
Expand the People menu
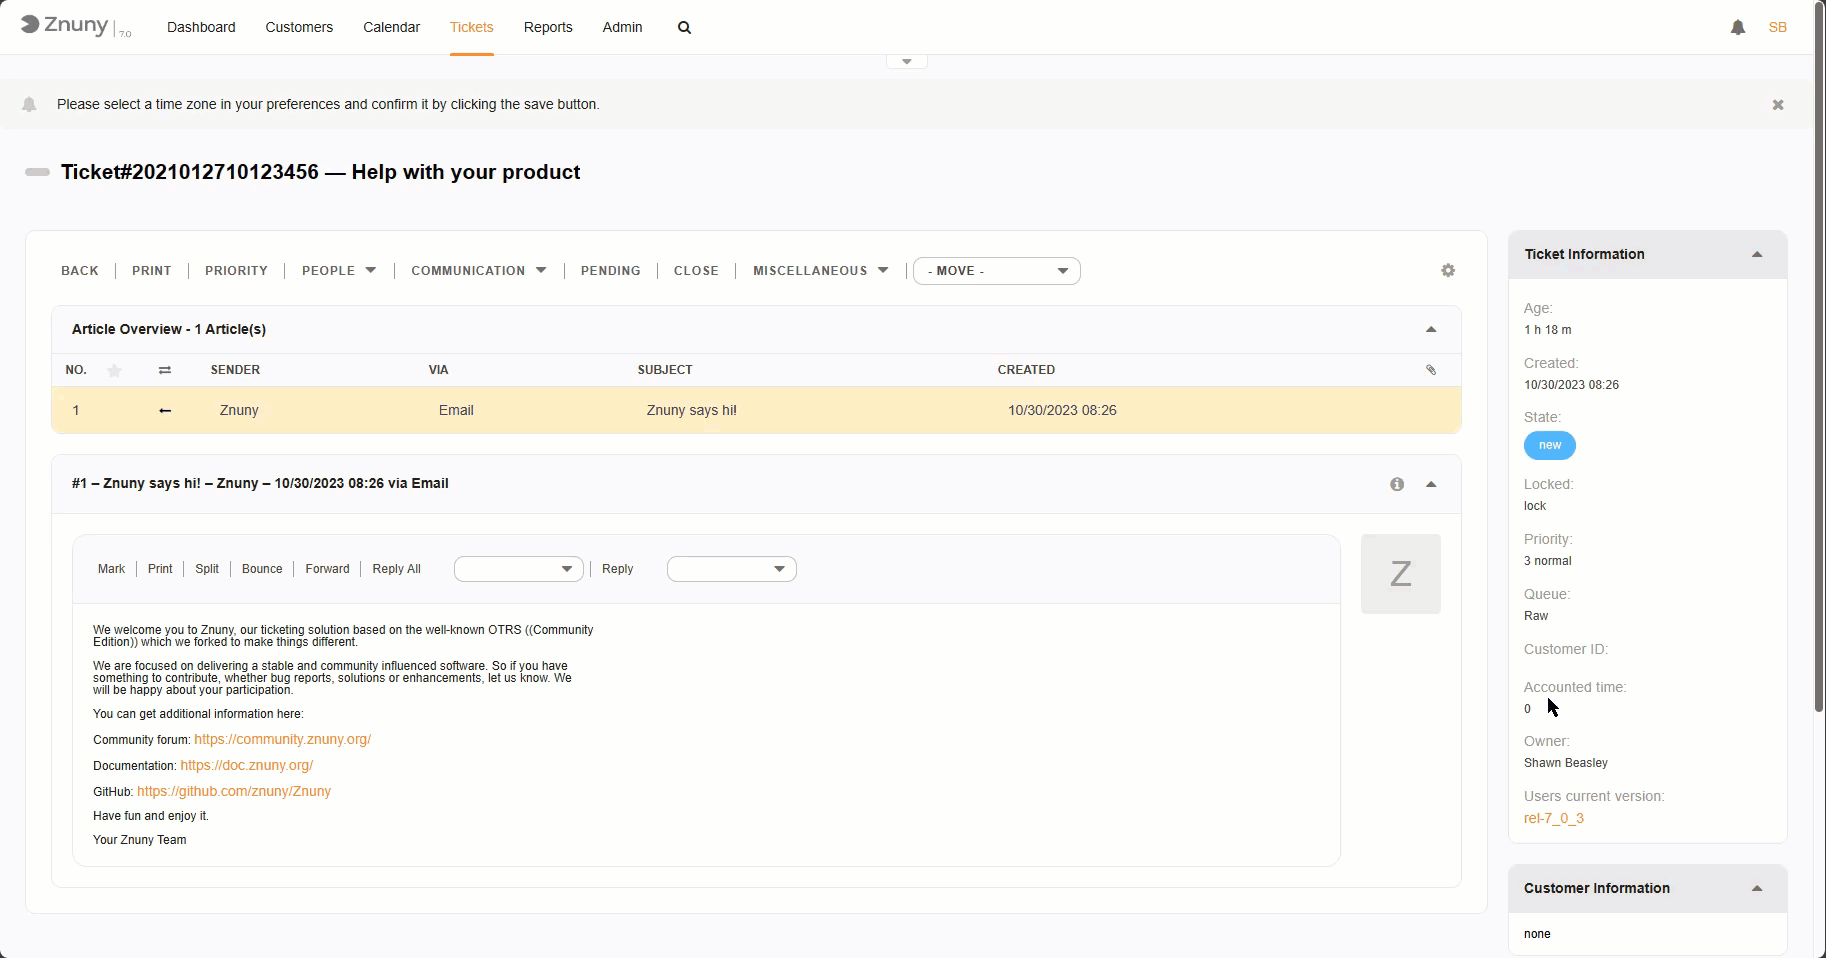339,271
